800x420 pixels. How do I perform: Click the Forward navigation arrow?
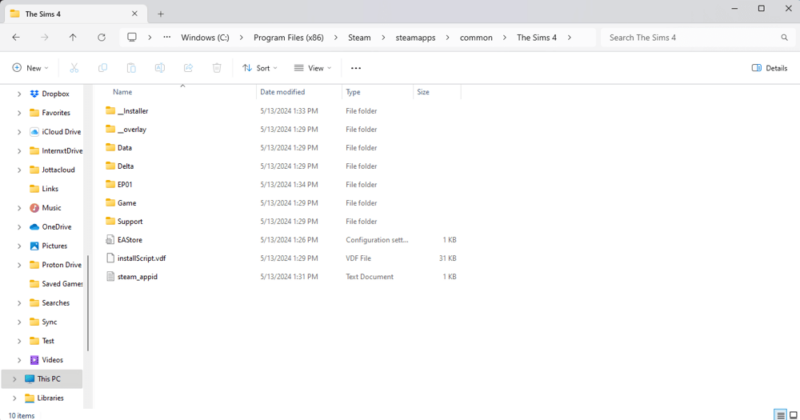45,37
